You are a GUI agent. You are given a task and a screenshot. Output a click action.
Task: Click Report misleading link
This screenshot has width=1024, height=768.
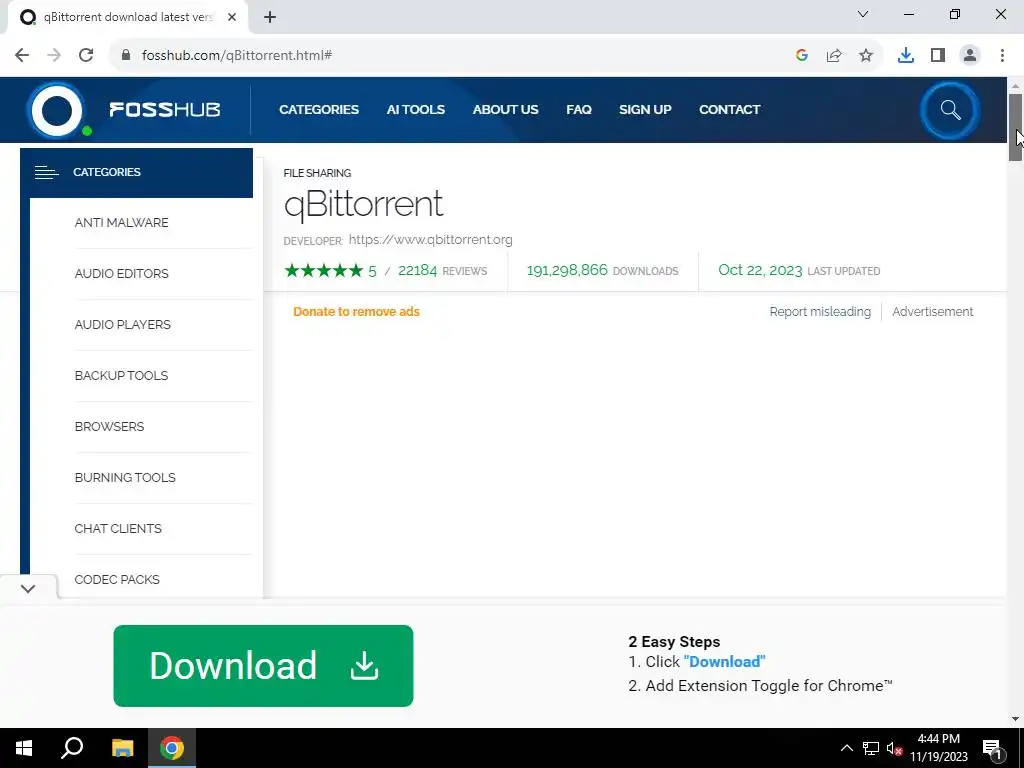pyautogui.click(x=820, y=312)
